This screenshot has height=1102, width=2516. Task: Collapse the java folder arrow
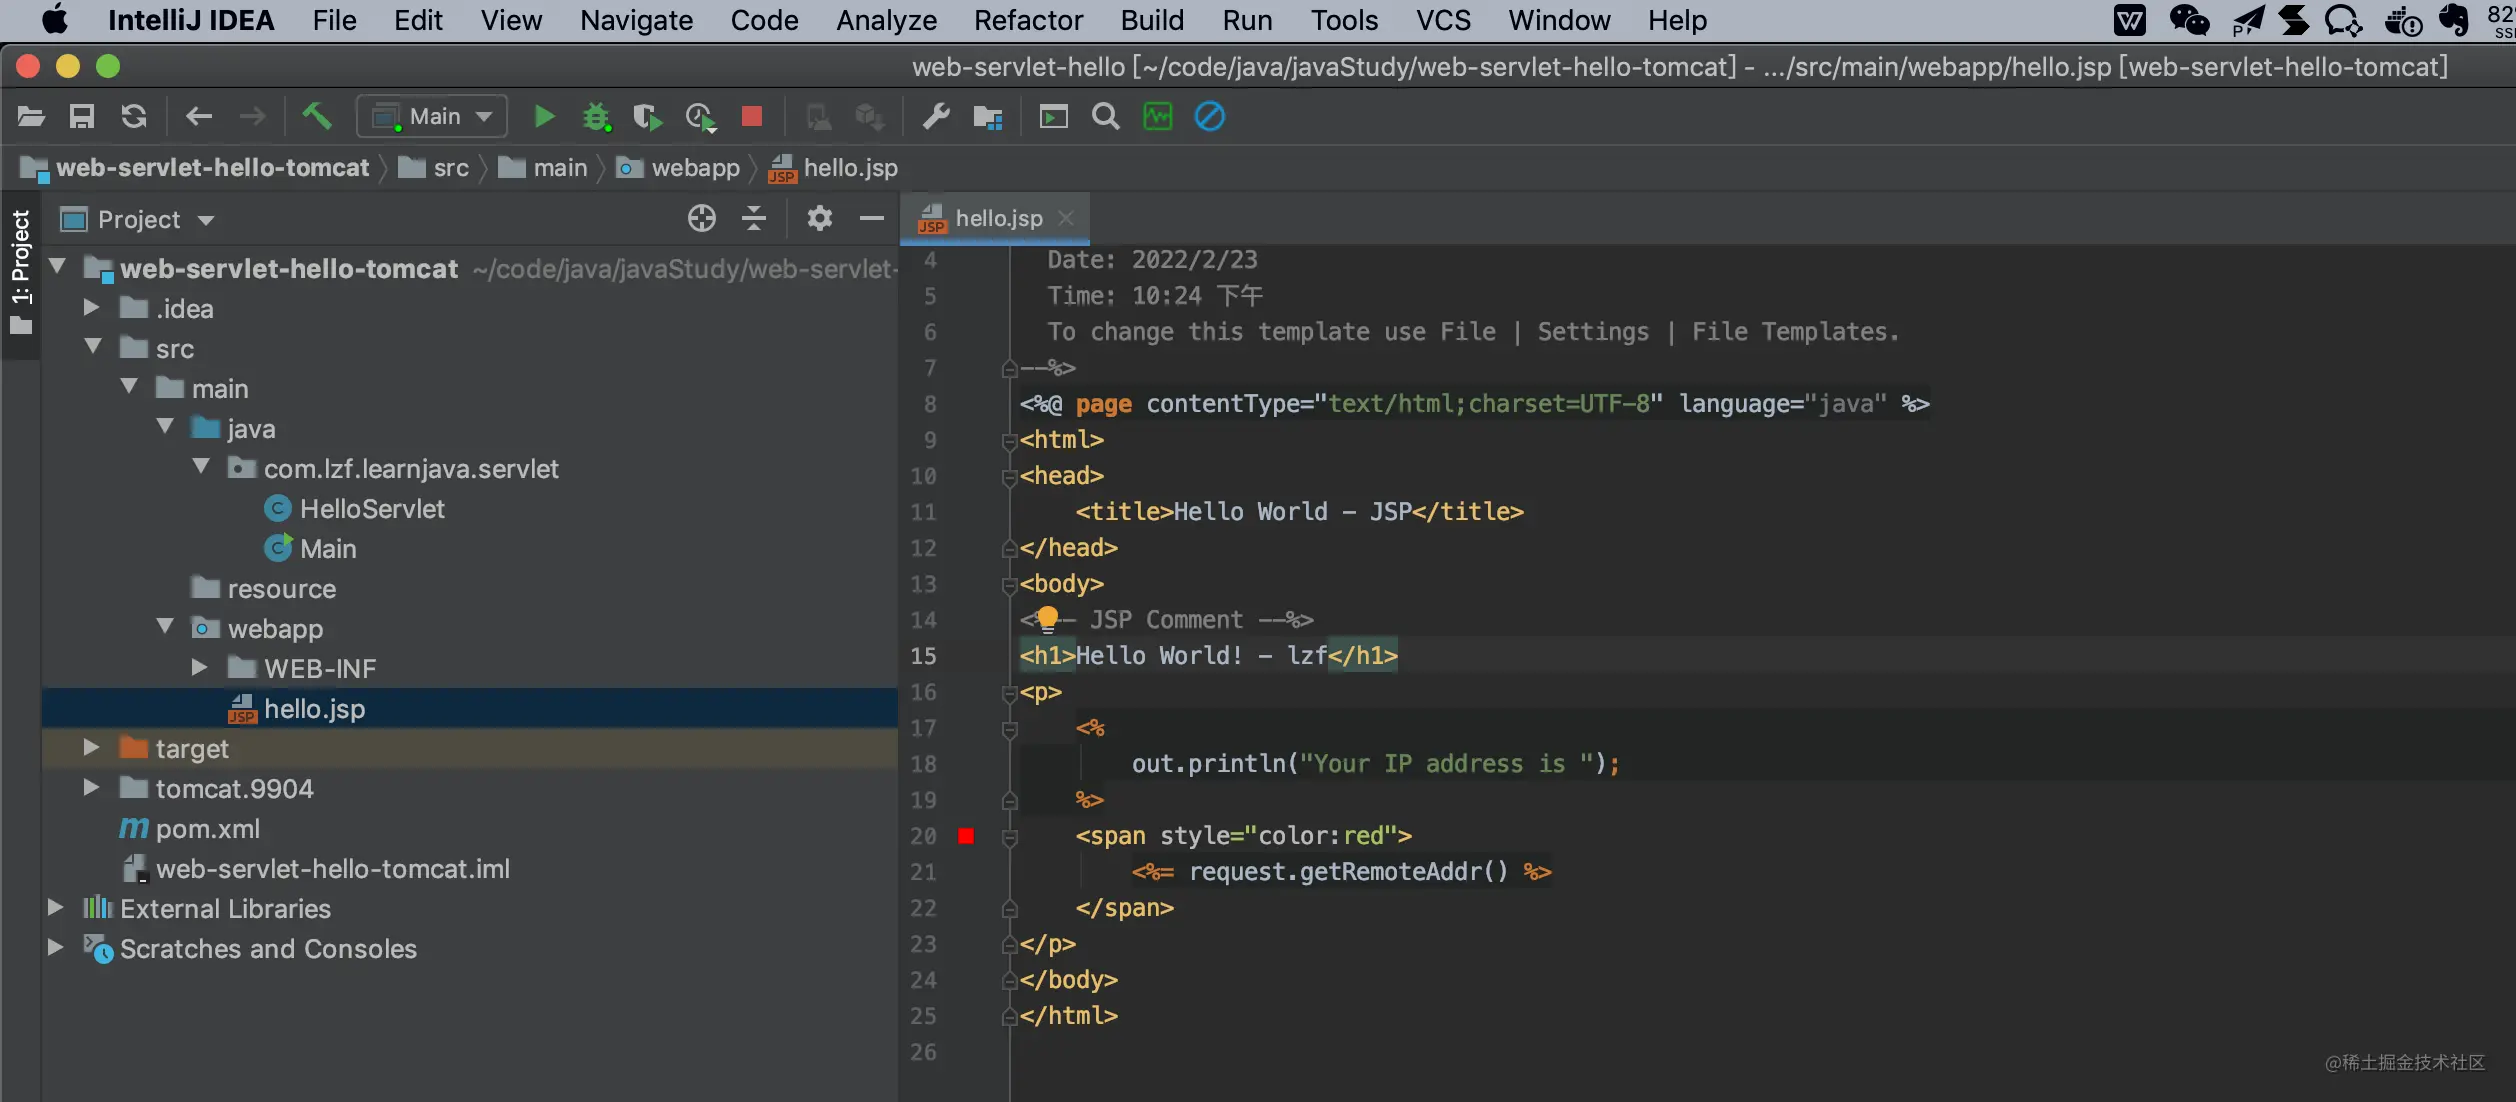tap(165, 426)
